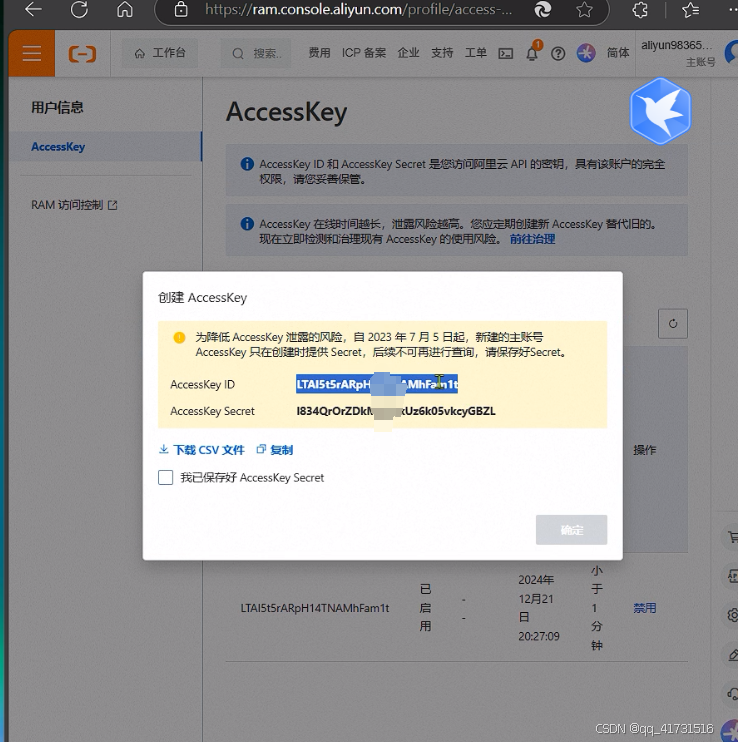Viewport: 738px width, 742px height.
Task: Open browser extensions puzzle icon
Action: (x=640, y=9)
